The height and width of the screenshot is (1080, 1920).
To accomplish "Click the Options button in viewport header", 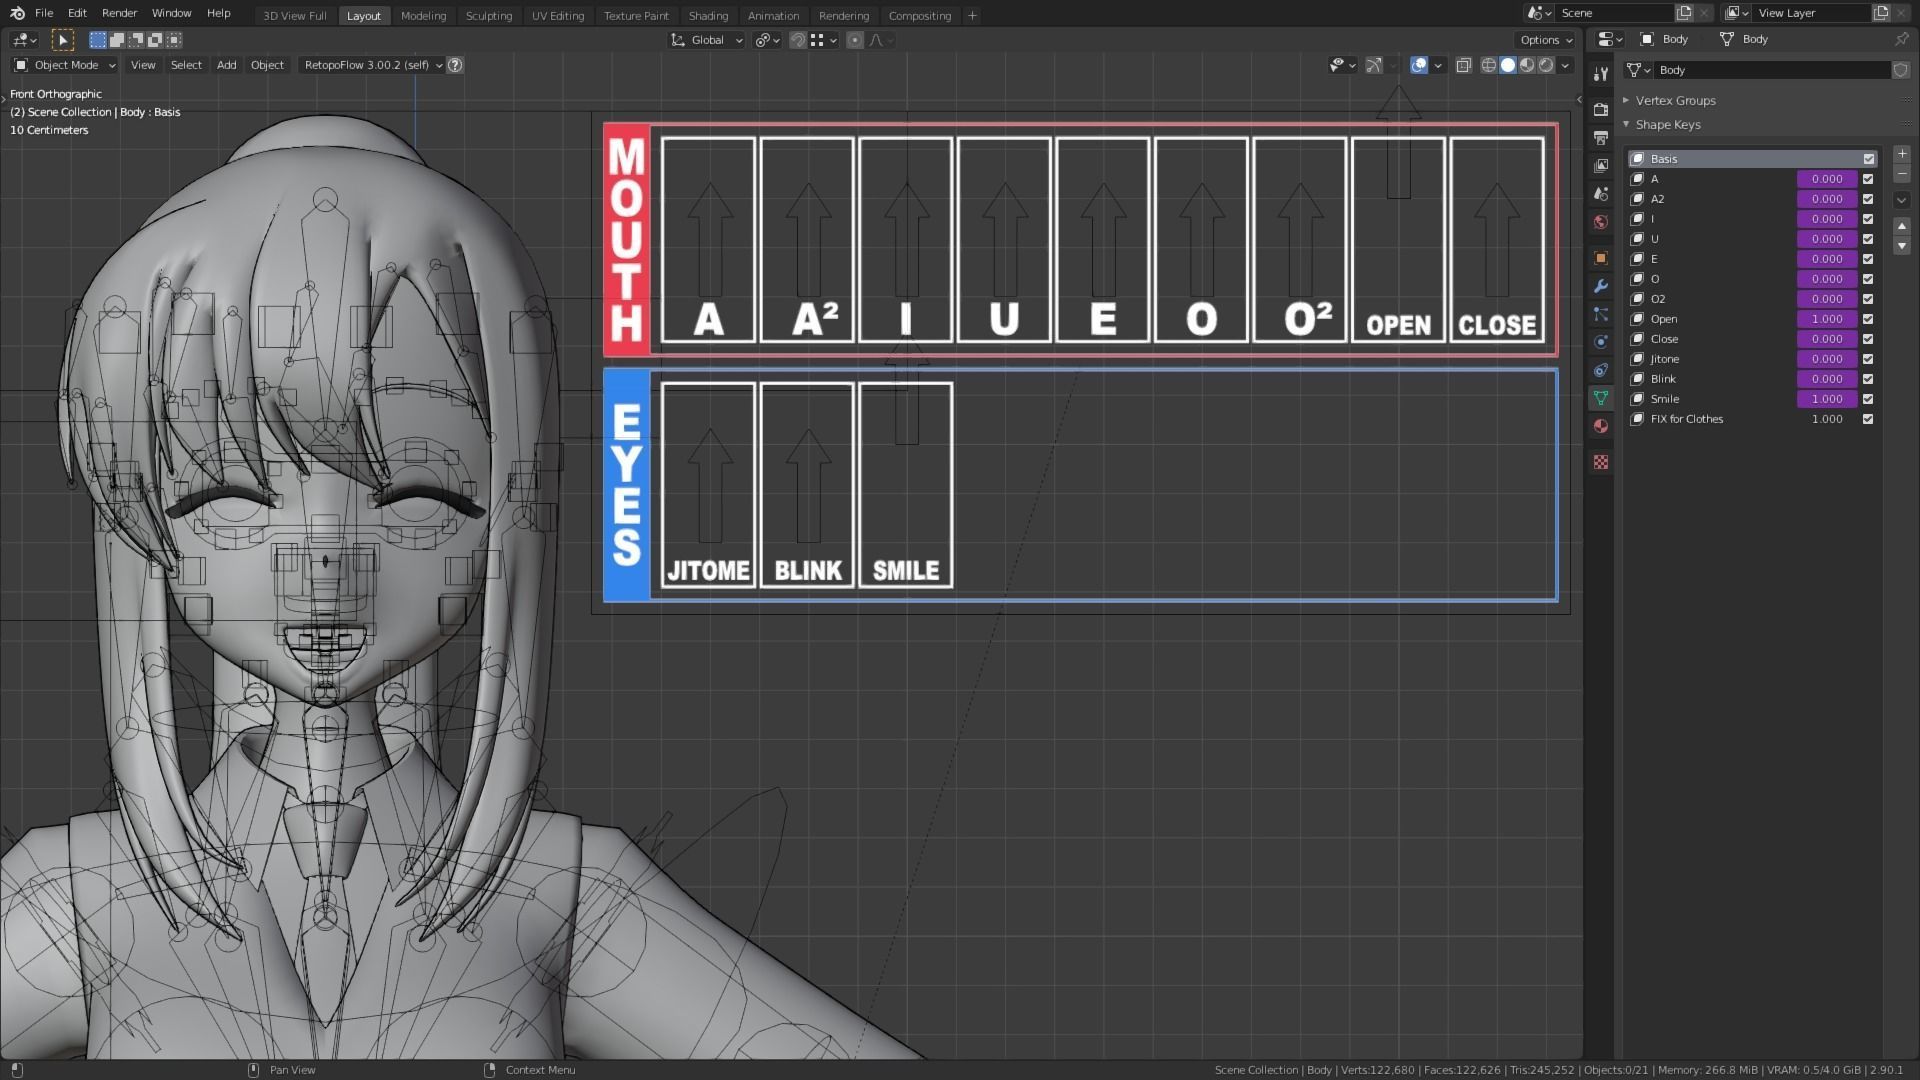I will [x=1545, y=40].
